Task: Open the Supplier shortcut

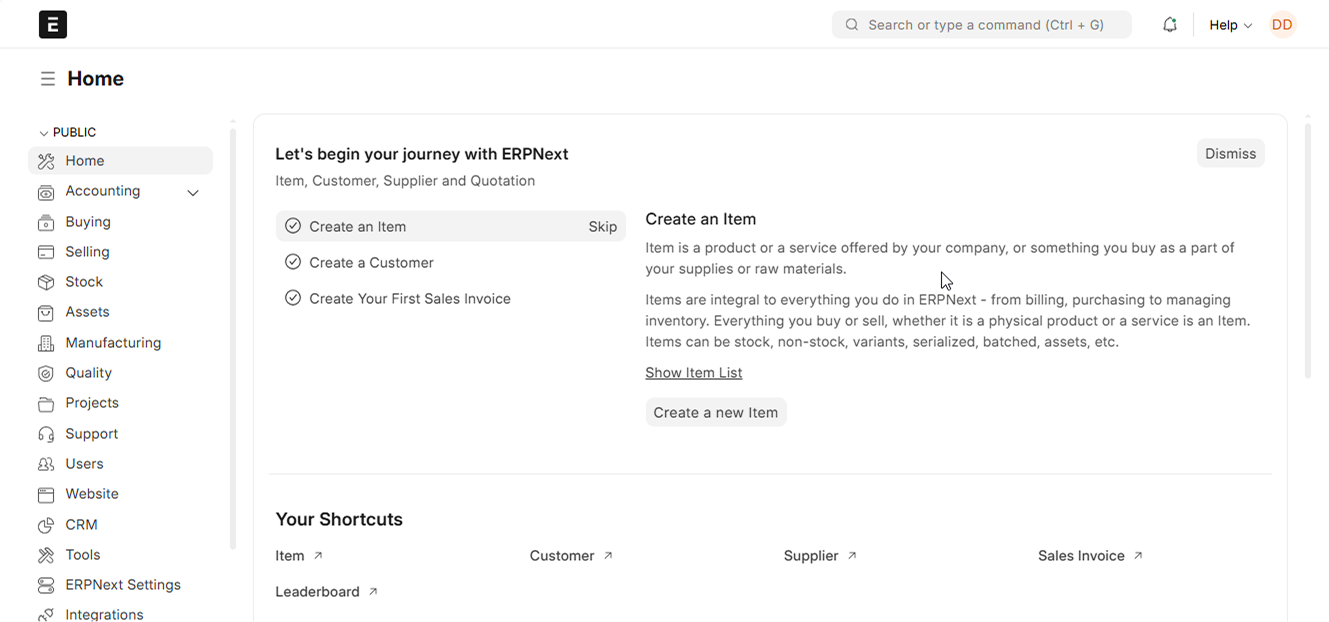Action: 811,556
